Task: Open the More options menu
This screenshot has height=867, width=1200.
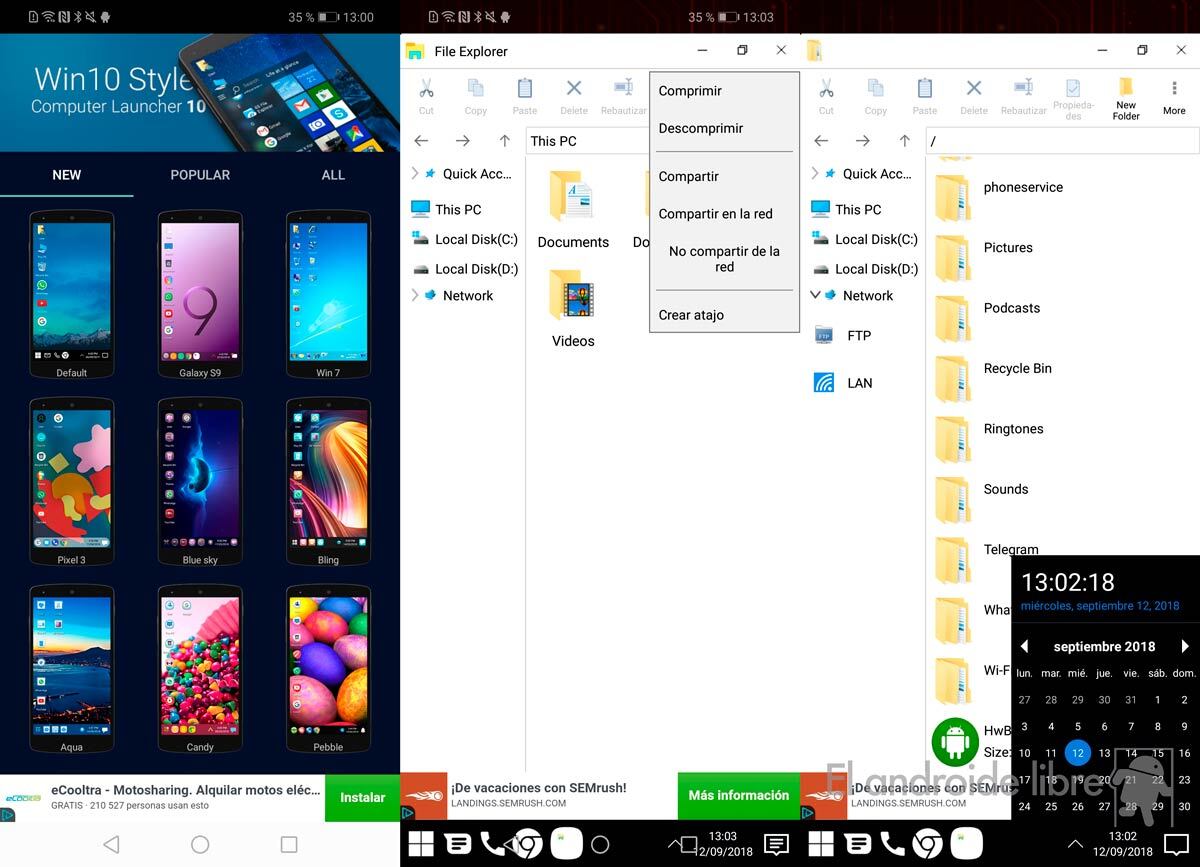Action: (1174, 96)
